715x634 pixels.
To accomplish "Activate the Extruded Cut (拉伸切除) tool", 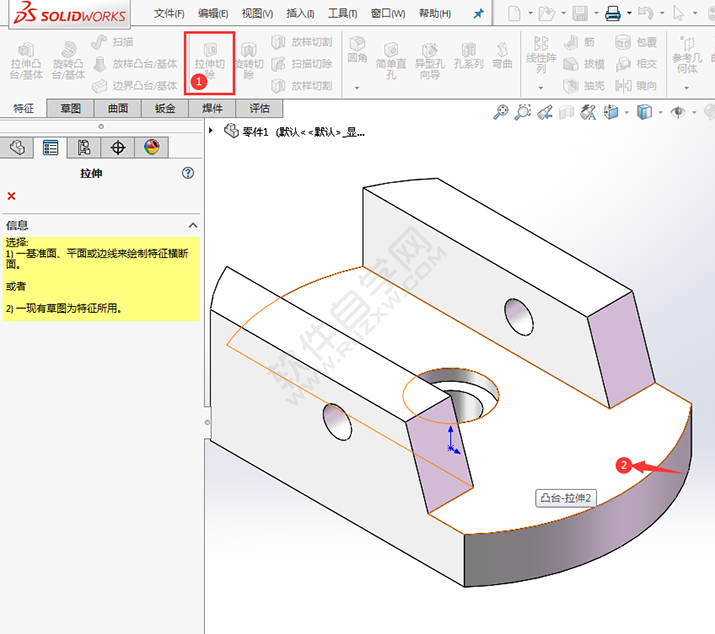I will (x=210, y=62).
